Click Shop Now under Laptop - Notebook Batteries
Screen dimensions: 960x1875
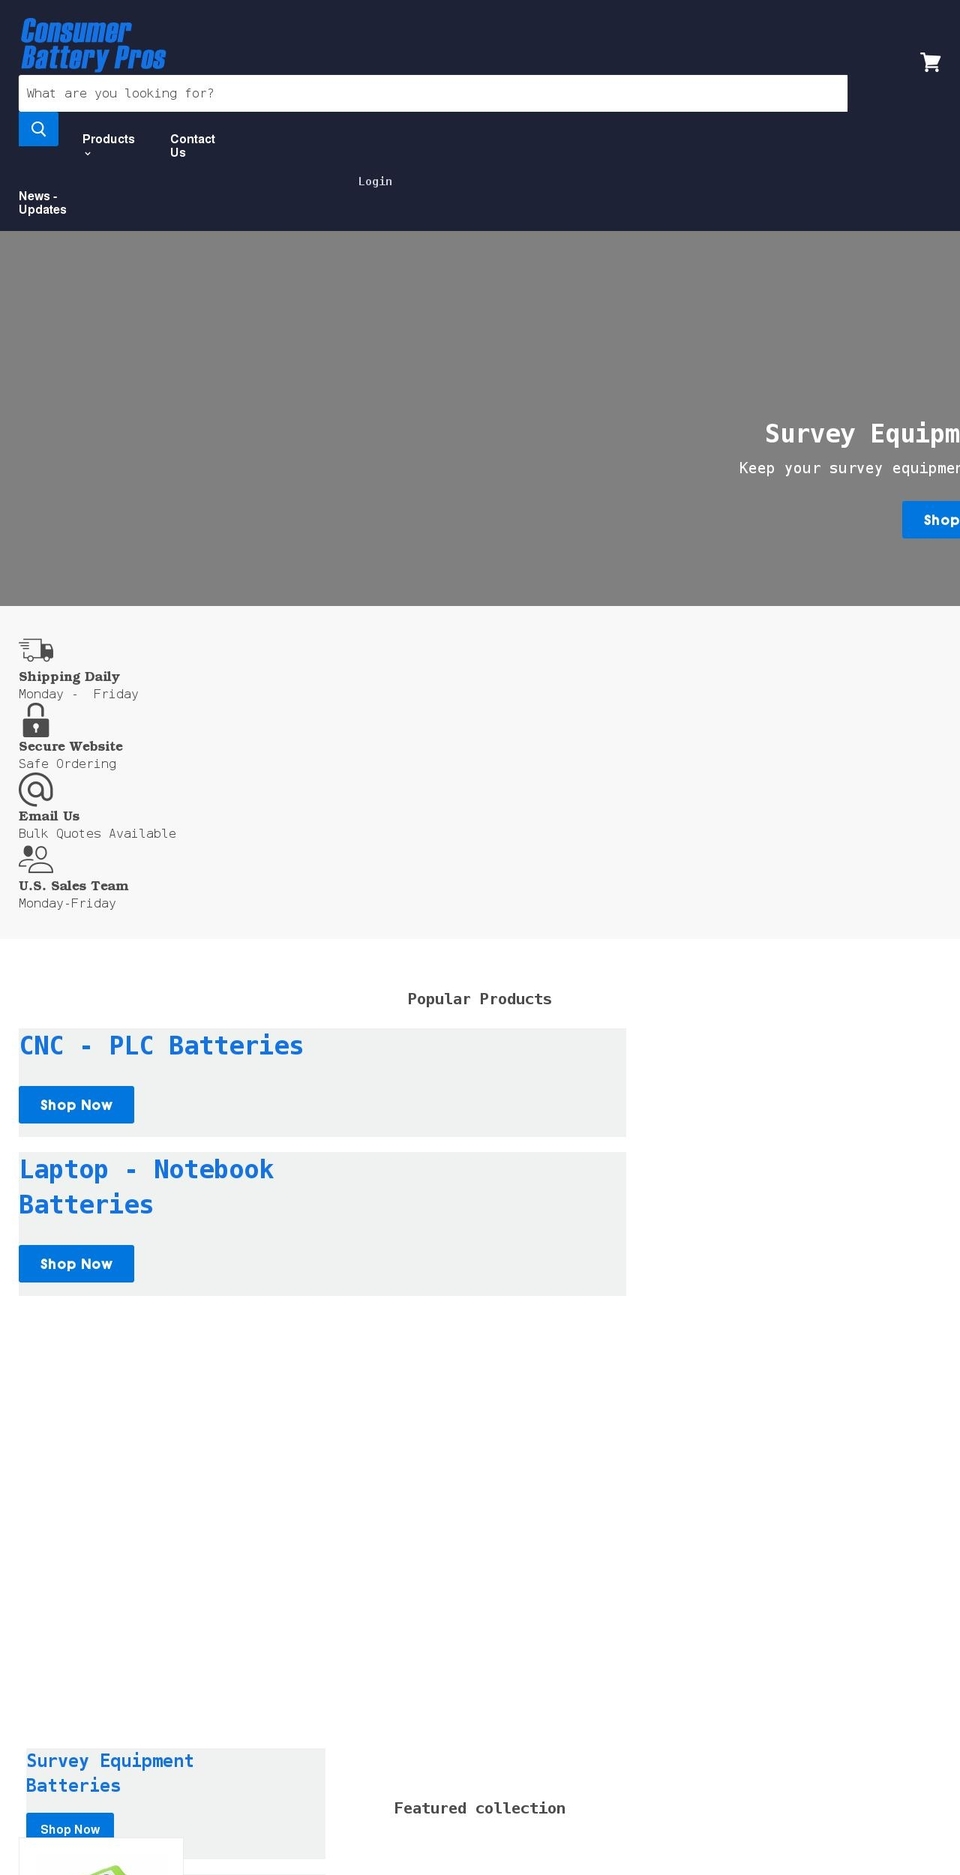pyautogui.click(x=76, y=1264)
